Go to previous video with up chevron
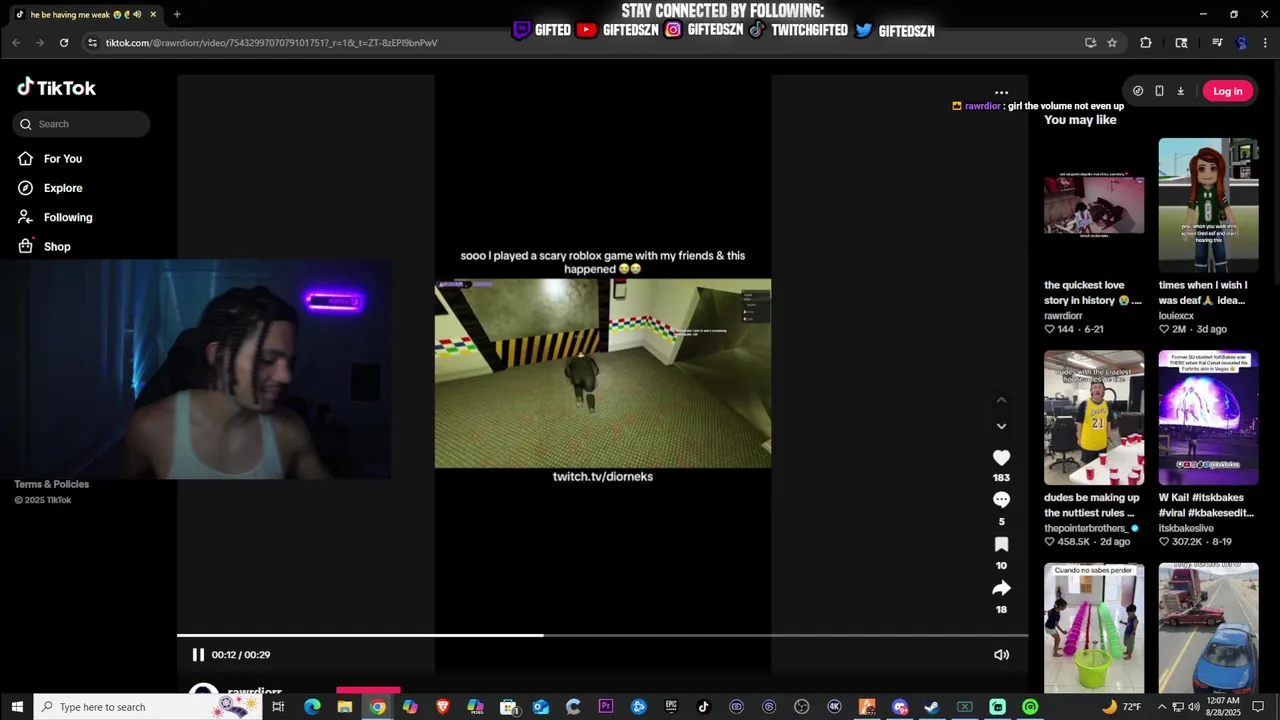Screen dimensions: 1280x720 (x=1001, y=400)
